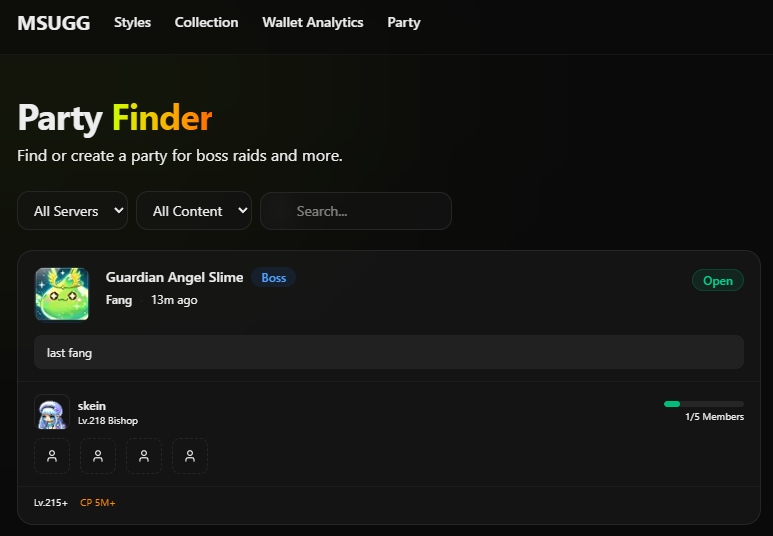Image resolution: width=773 pixels, height=536 pixels.
Task: Click the second empty member slot icon
Action: 98,456
